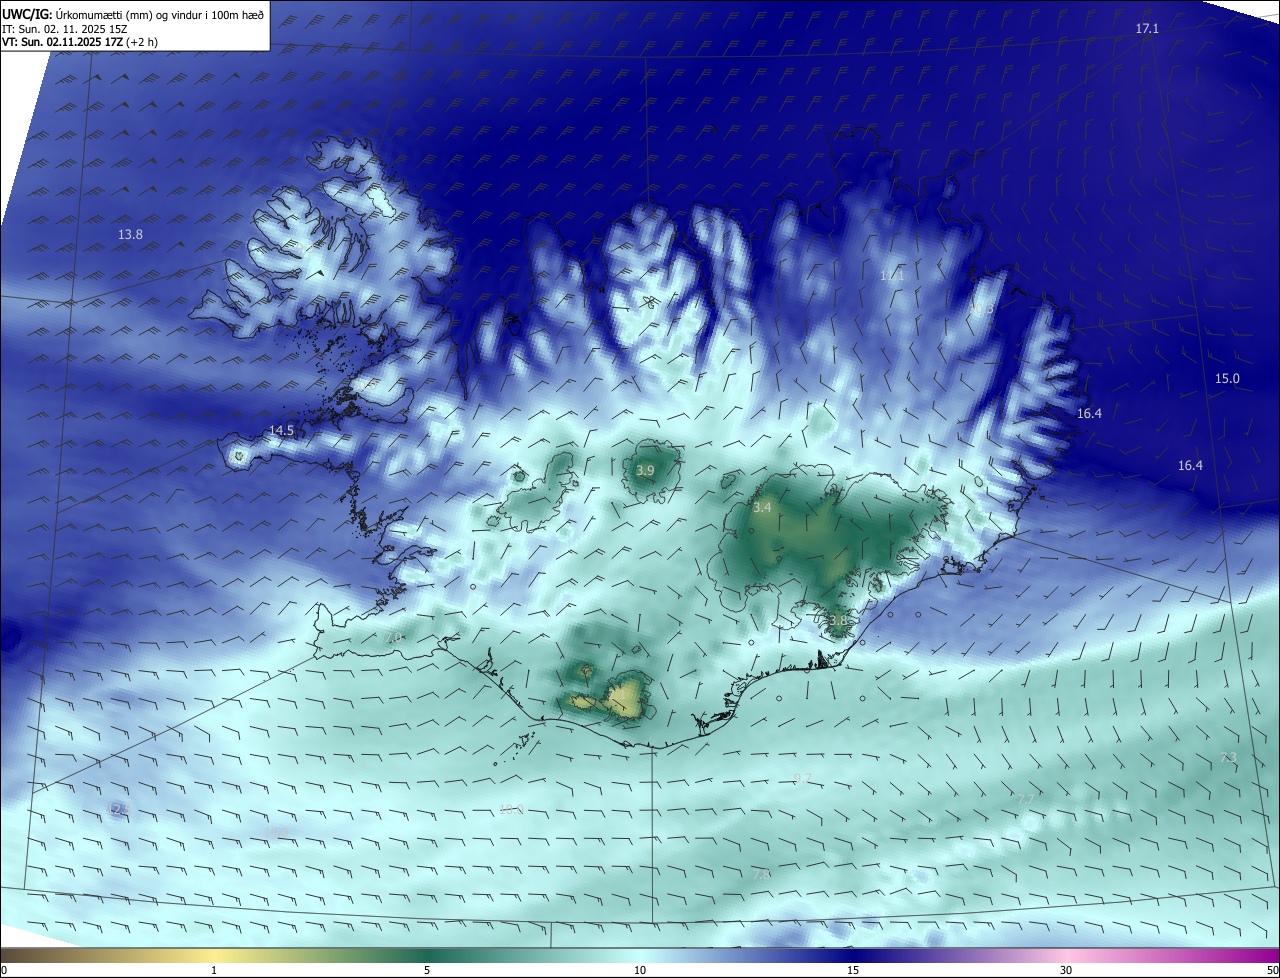Click the 50 tick on the color scale
The width and height of the screenshot is (1280, 978).
point(1272,970)
